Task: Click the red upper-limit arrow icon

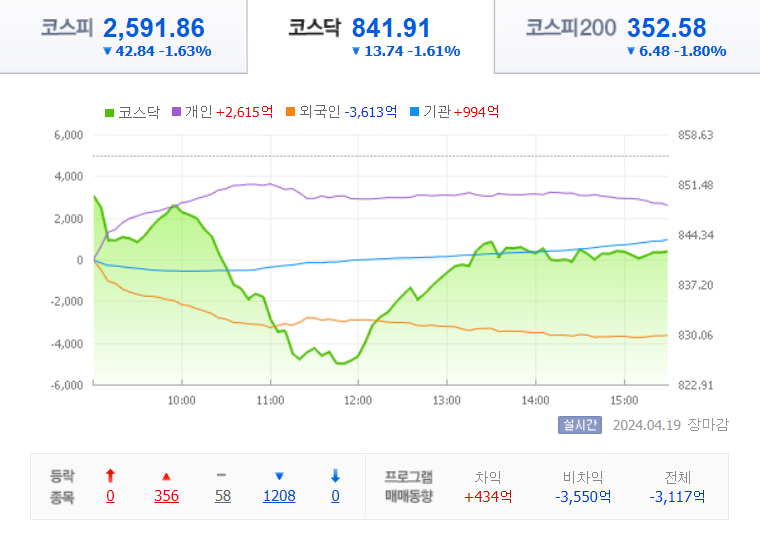Action: point(111,476)
